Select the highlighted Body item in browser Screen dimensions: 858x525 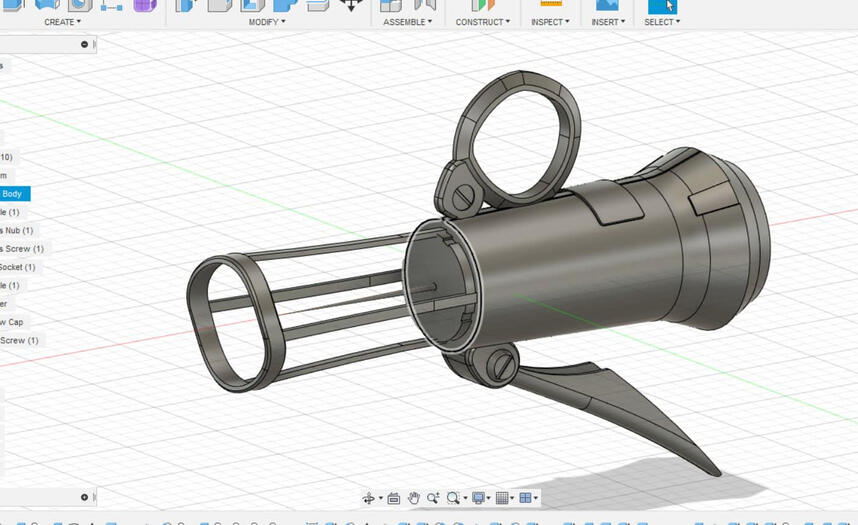13,194
